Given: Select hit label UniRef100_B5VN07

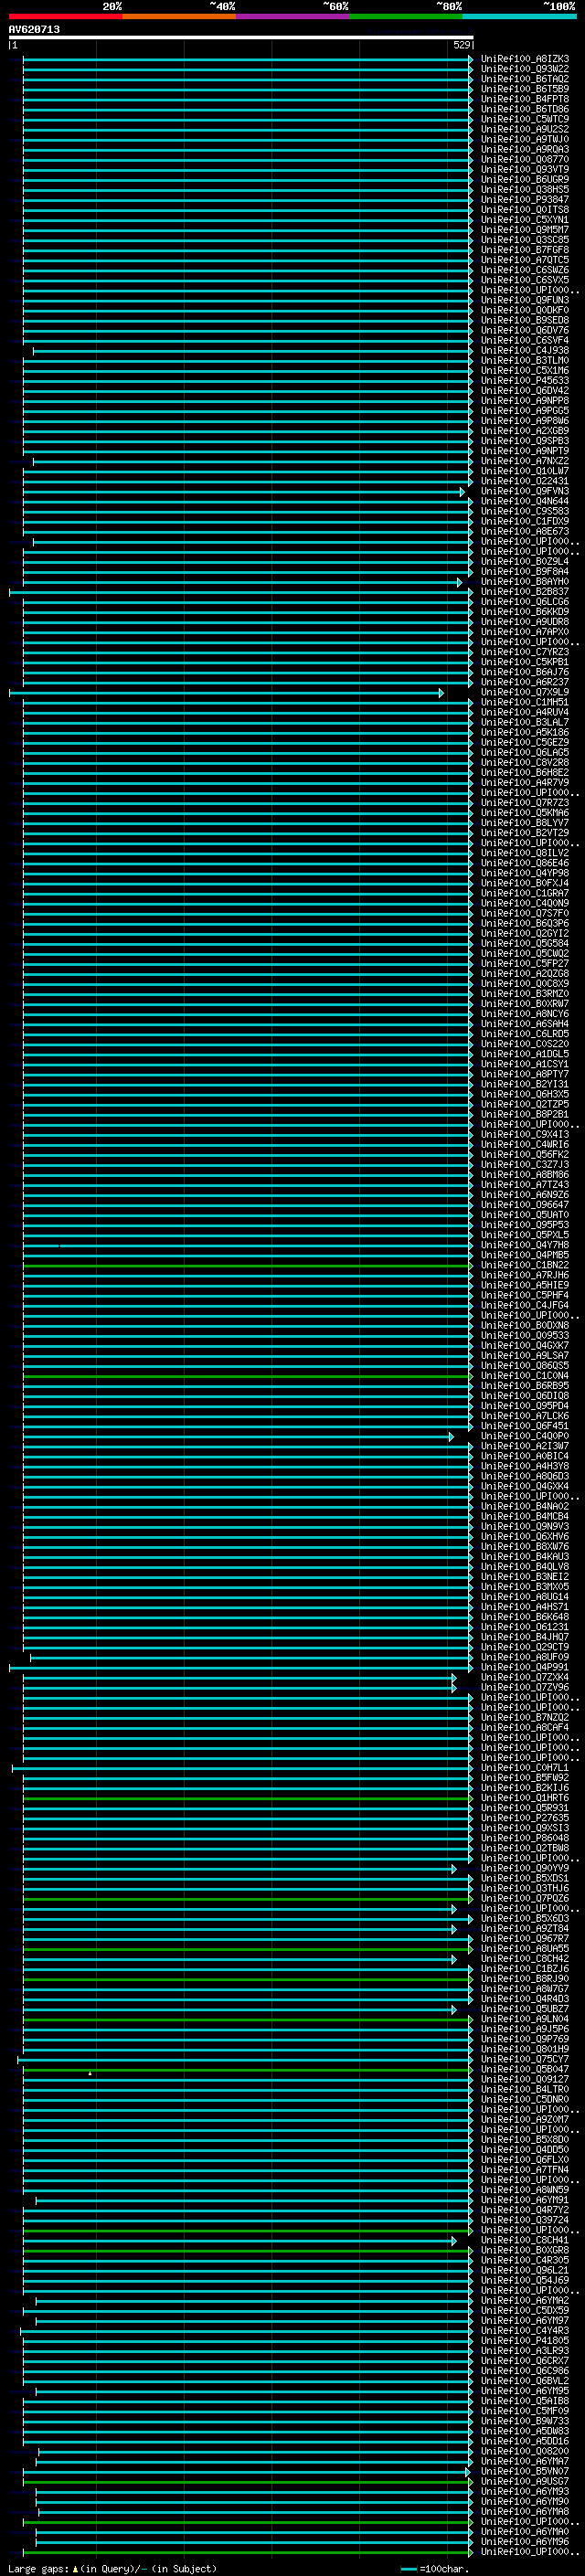Looking at the screenshot, I should pyautogui.click(x=524, y=2472).
